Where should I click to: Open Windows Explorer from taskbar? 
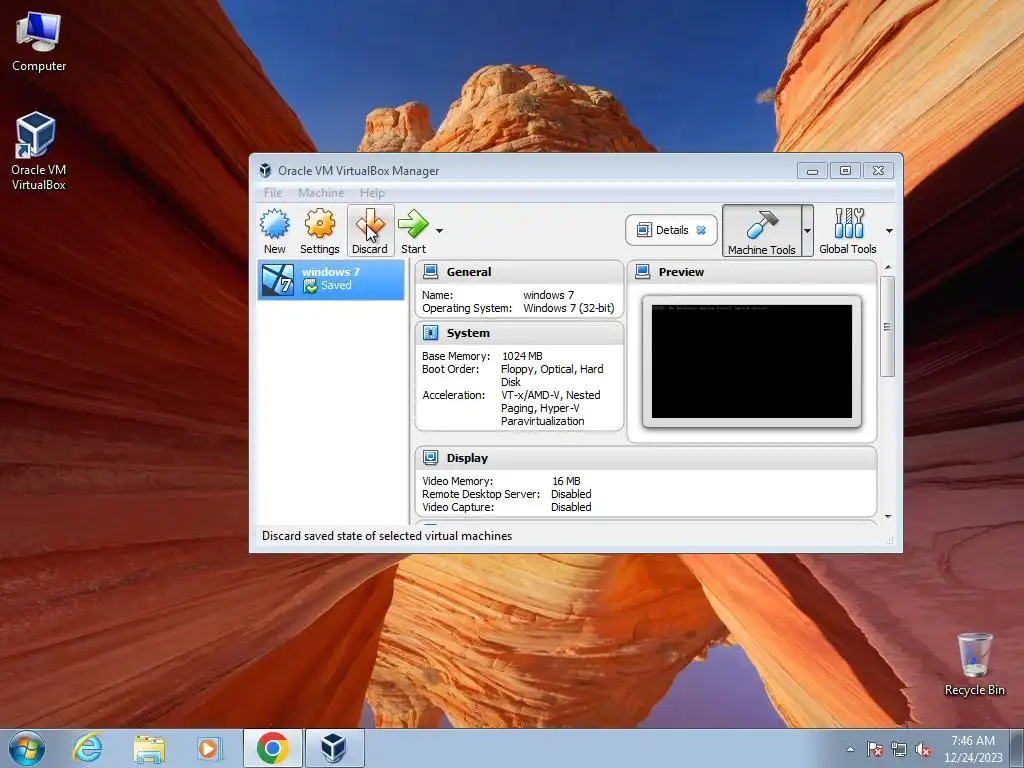click(x=149, y=748)
